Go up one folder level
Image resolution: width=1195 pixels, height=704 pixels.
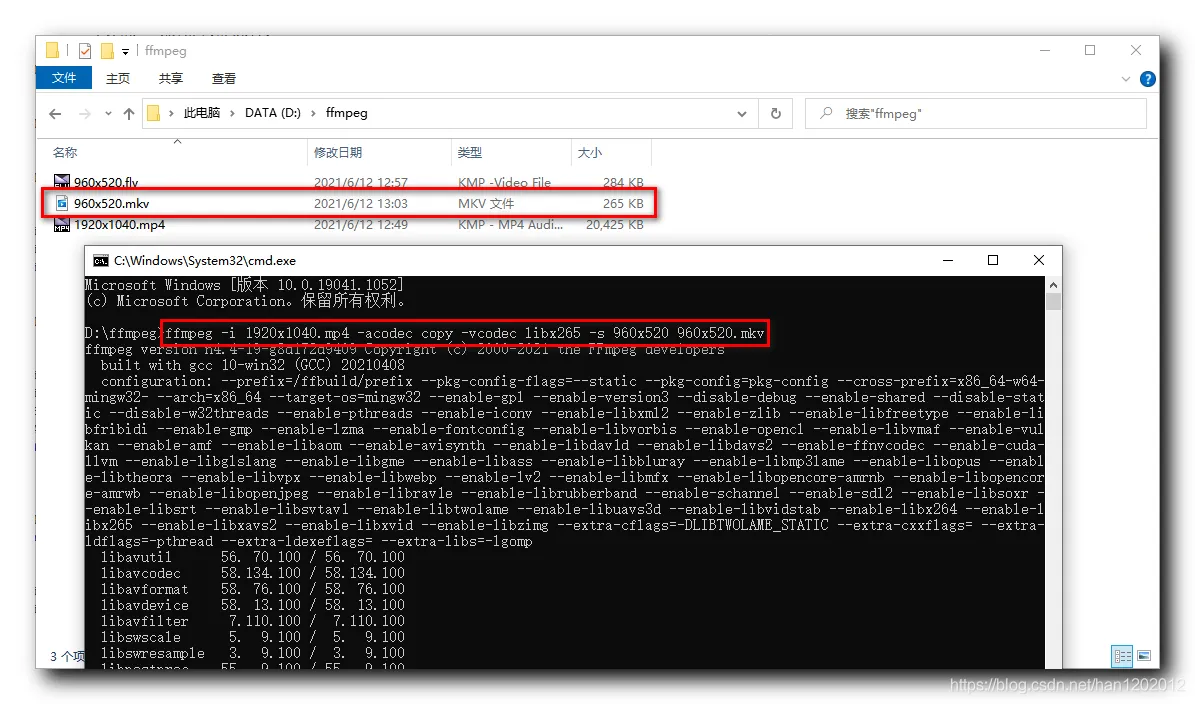point(129,114)
